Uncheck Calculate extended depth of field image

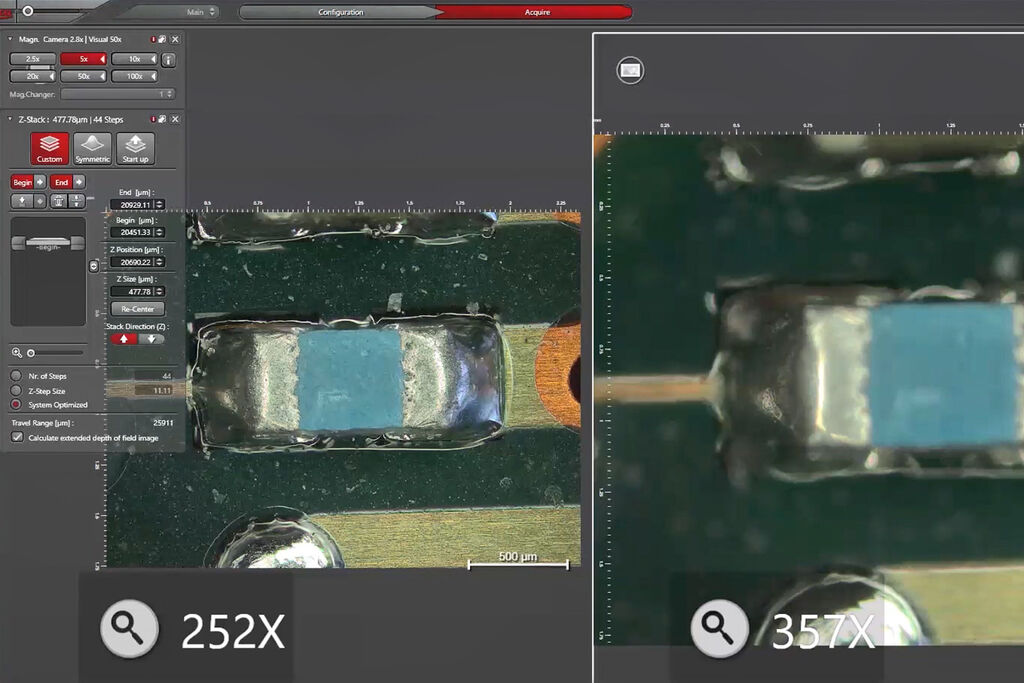click(17, 437)
